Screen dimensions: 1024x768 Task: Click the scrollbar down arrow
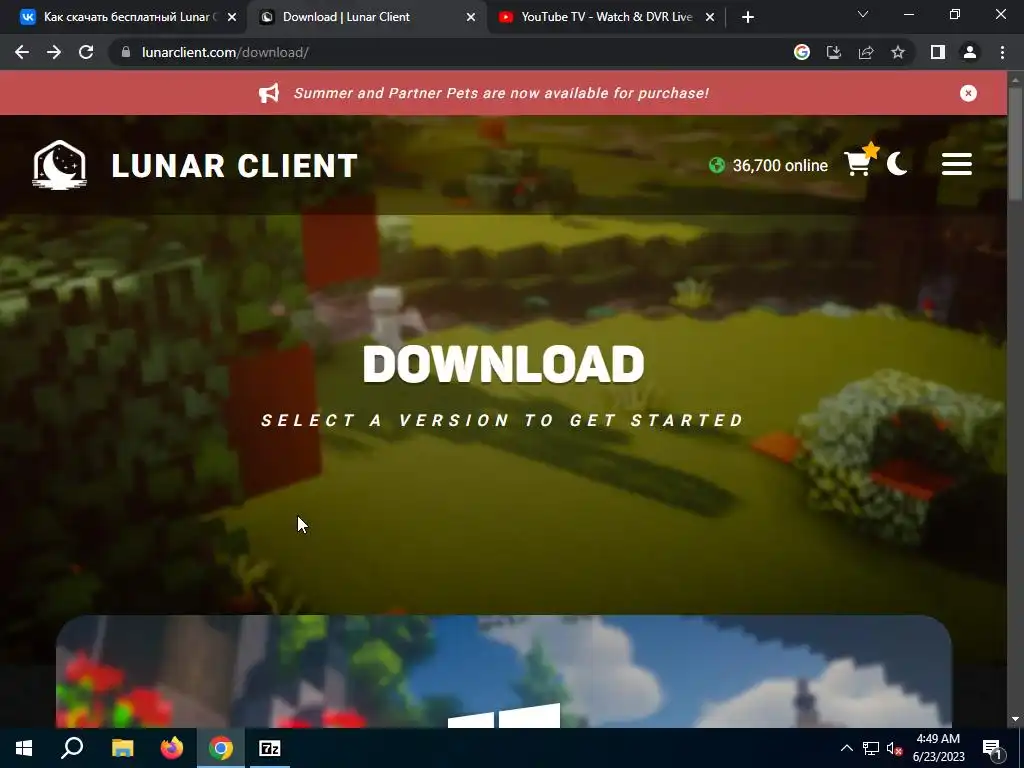1015,719
